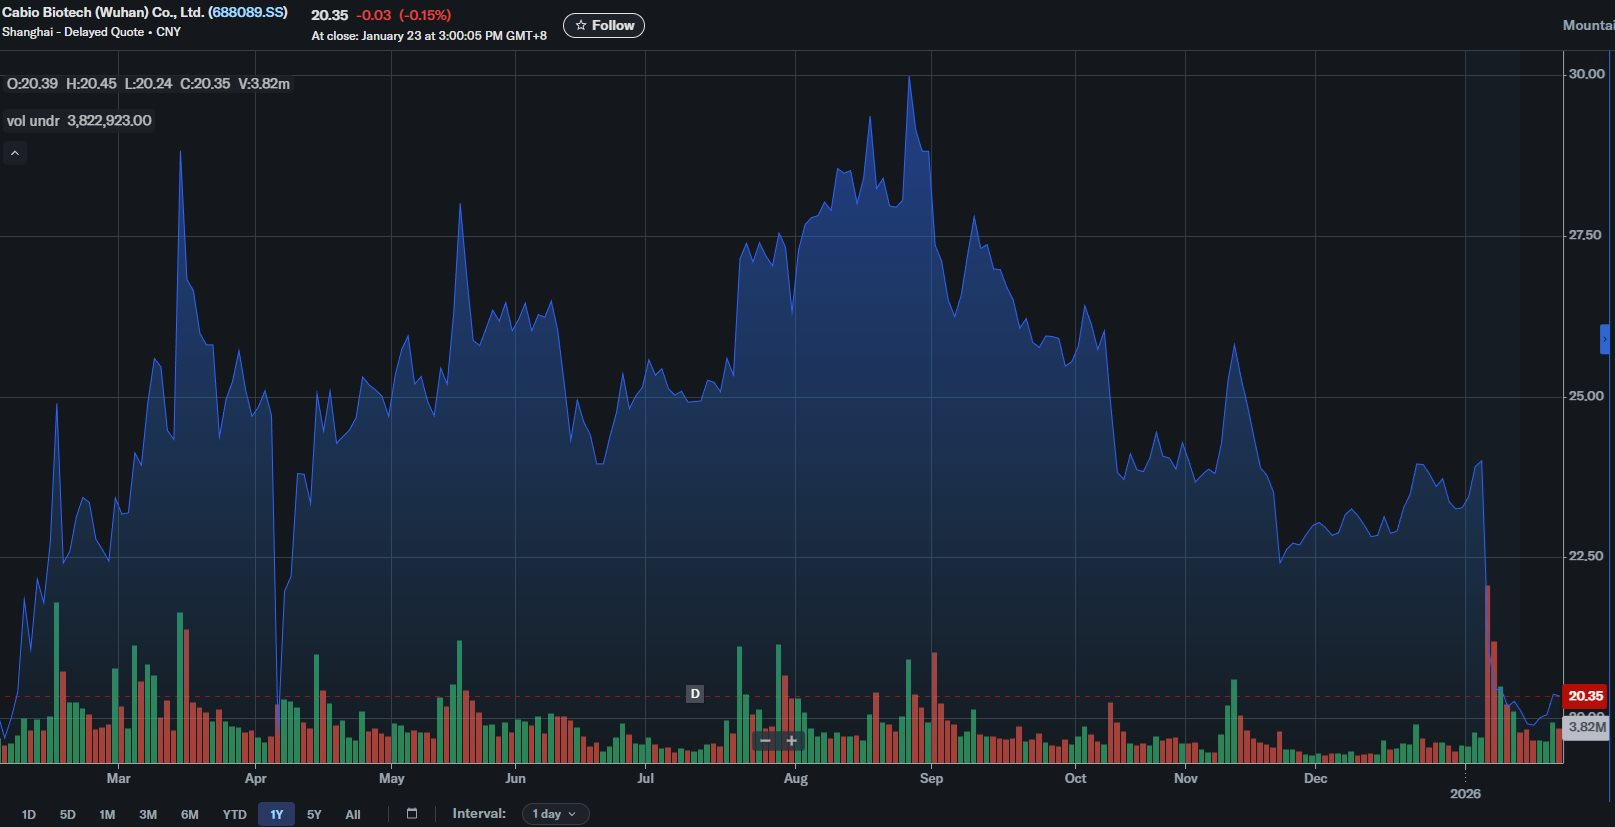This screenshot has width=1615, height=827.
Task: Select the 1D time range
Action: [29, 814]
